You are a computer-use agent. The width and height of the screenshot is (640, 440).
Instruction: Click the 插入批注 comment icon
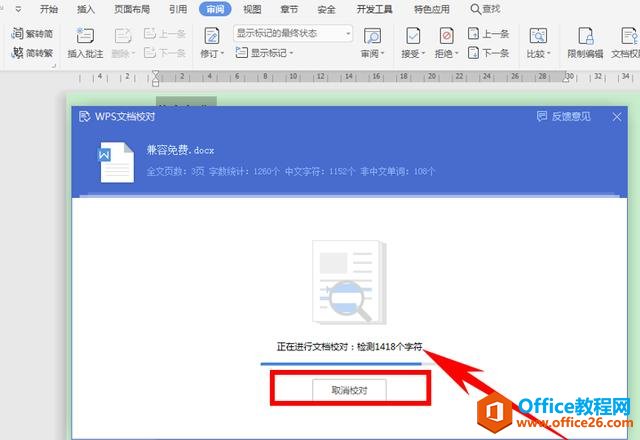[85, 36]
